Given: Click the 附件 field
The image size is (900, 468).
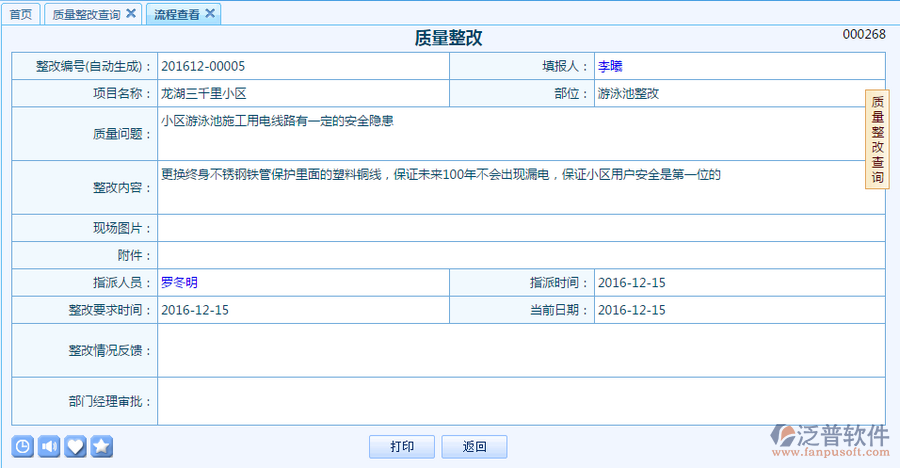Looking at the screenshot, I should coord(521,255).
